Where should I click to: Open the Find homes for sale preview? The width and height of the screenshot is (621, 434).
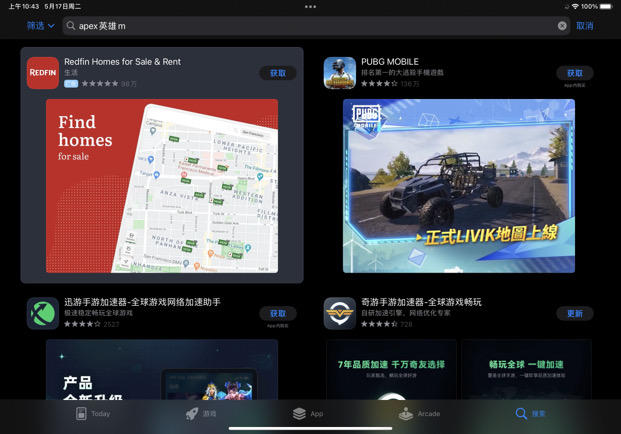(162, 186)
